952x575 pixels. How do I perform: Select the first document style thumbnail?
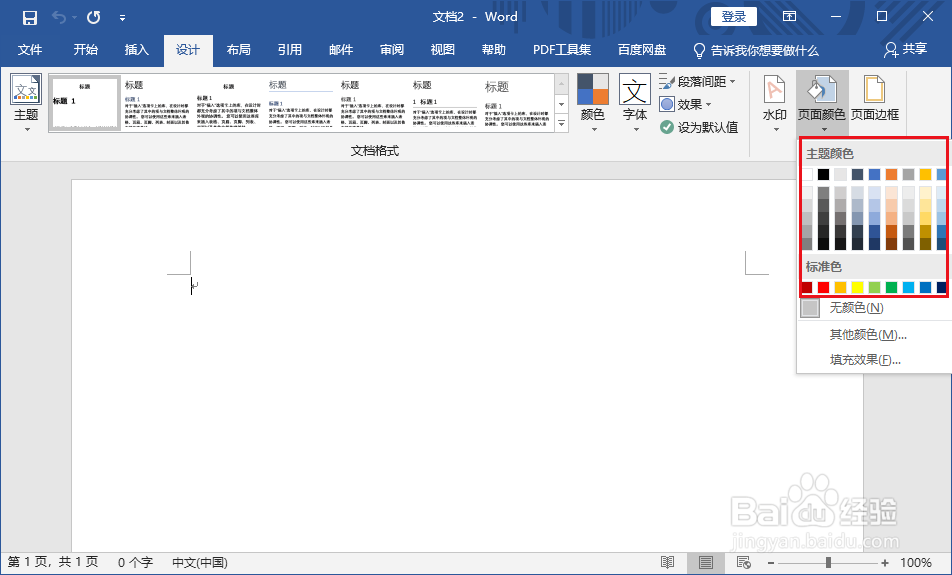(85, 103)
